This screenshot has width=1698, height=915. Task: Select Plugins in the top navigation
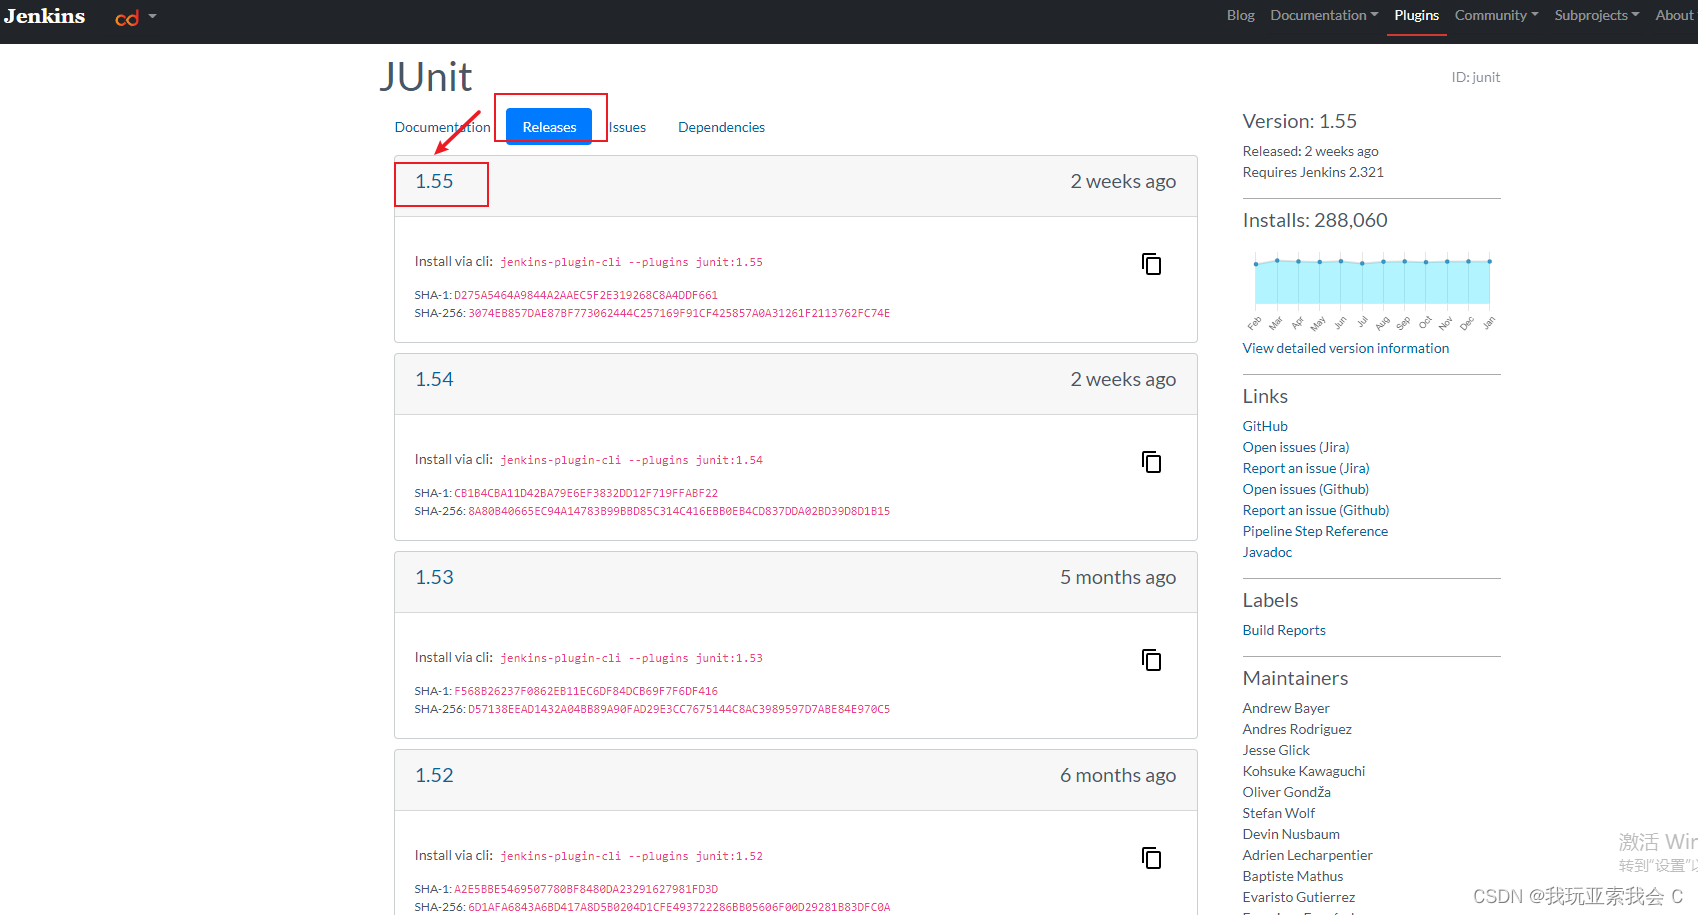pyautogui.click(x=1416, y=15)
